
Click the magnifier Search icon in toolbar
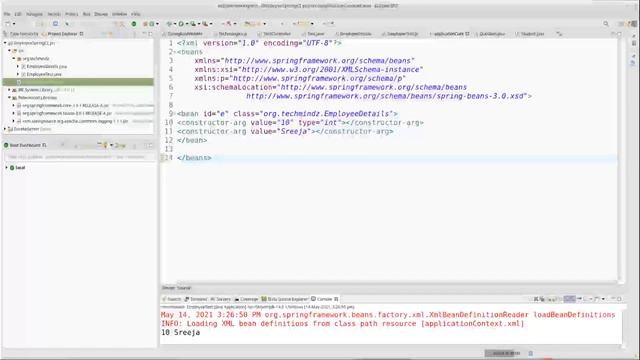coord(606,24)
